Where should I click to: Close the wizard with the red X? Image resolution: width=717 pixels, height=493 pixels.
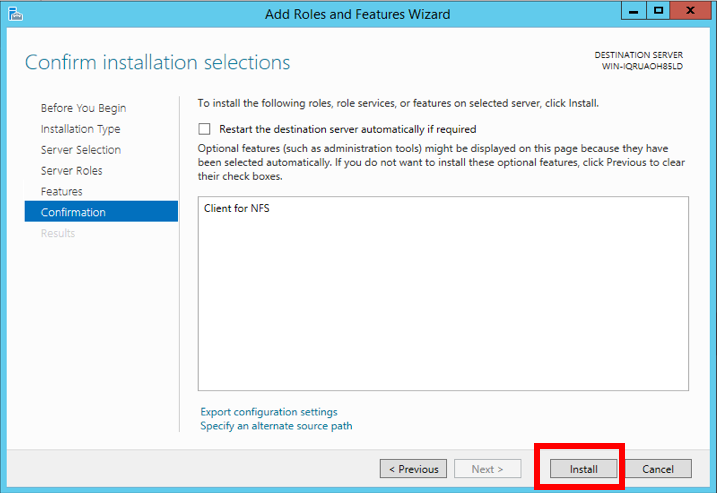click(690, 11)
